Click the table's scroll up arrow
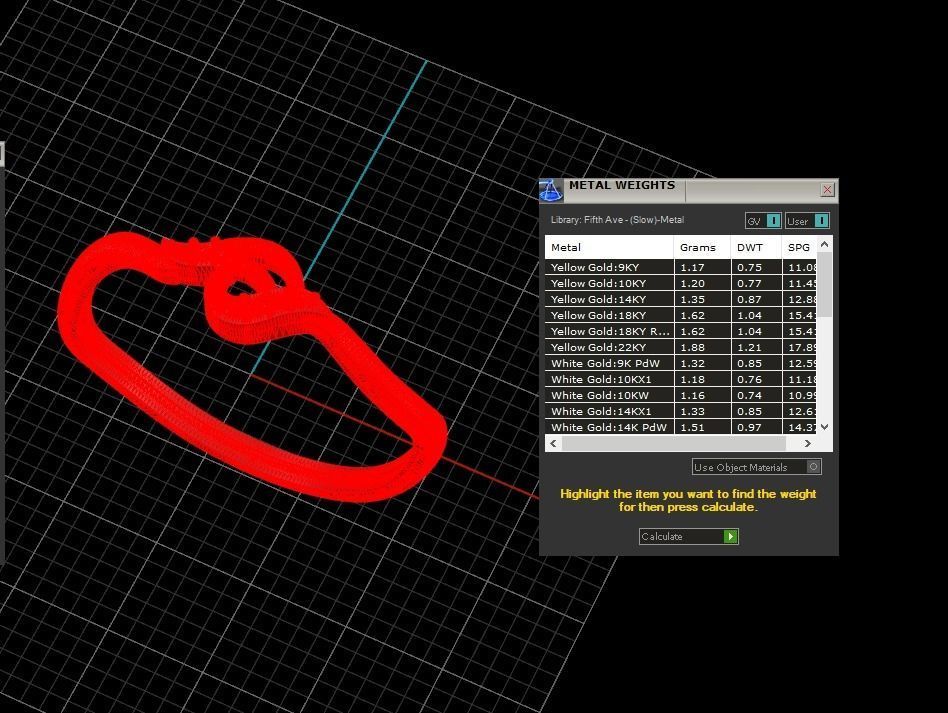Image resolution: width=948 pixels, height=713 pixels. (x=824, y=244)
